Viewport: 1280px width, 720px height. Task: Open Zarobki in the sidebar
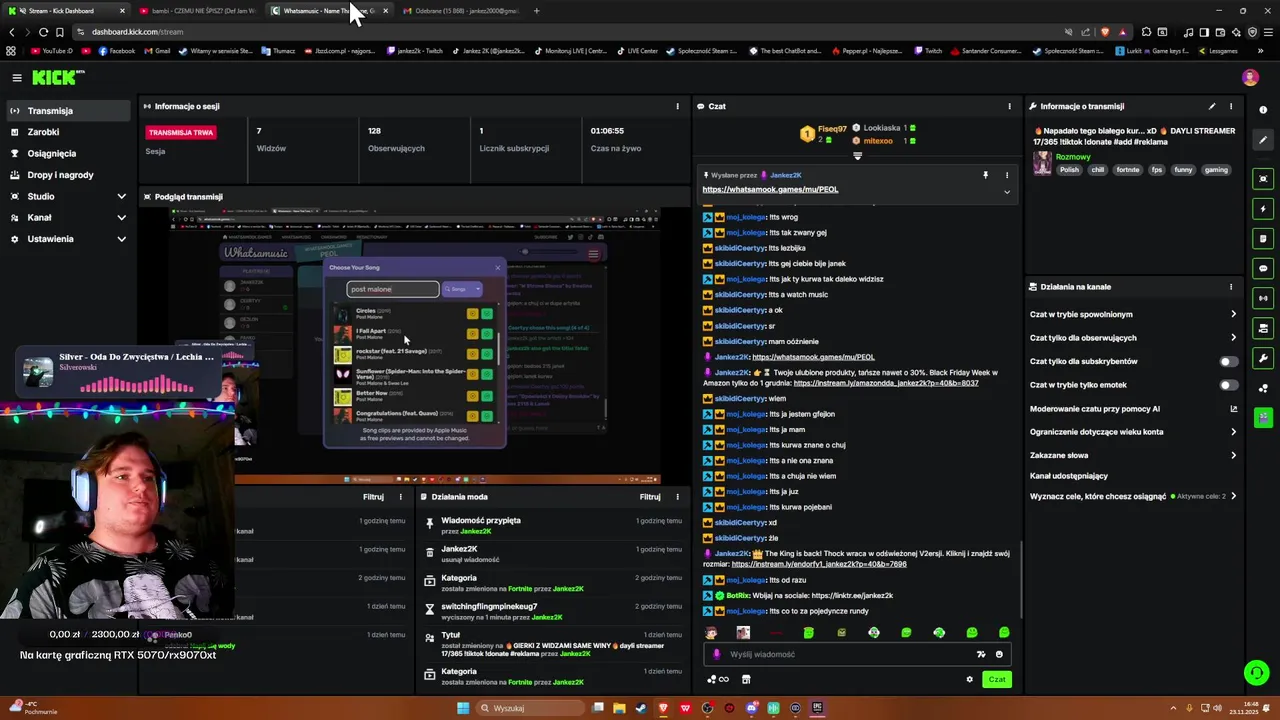68,132
